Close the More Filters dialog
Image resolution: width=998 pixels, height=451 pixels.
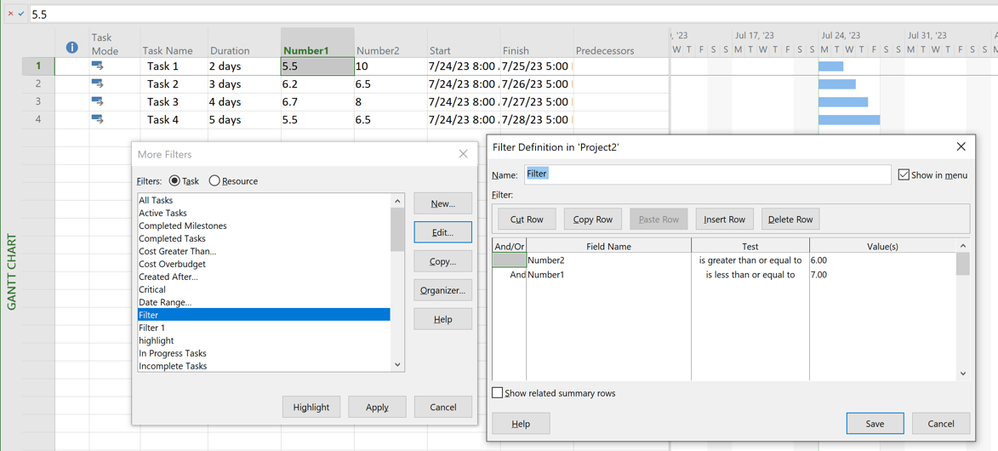click(x=463, y=154)
